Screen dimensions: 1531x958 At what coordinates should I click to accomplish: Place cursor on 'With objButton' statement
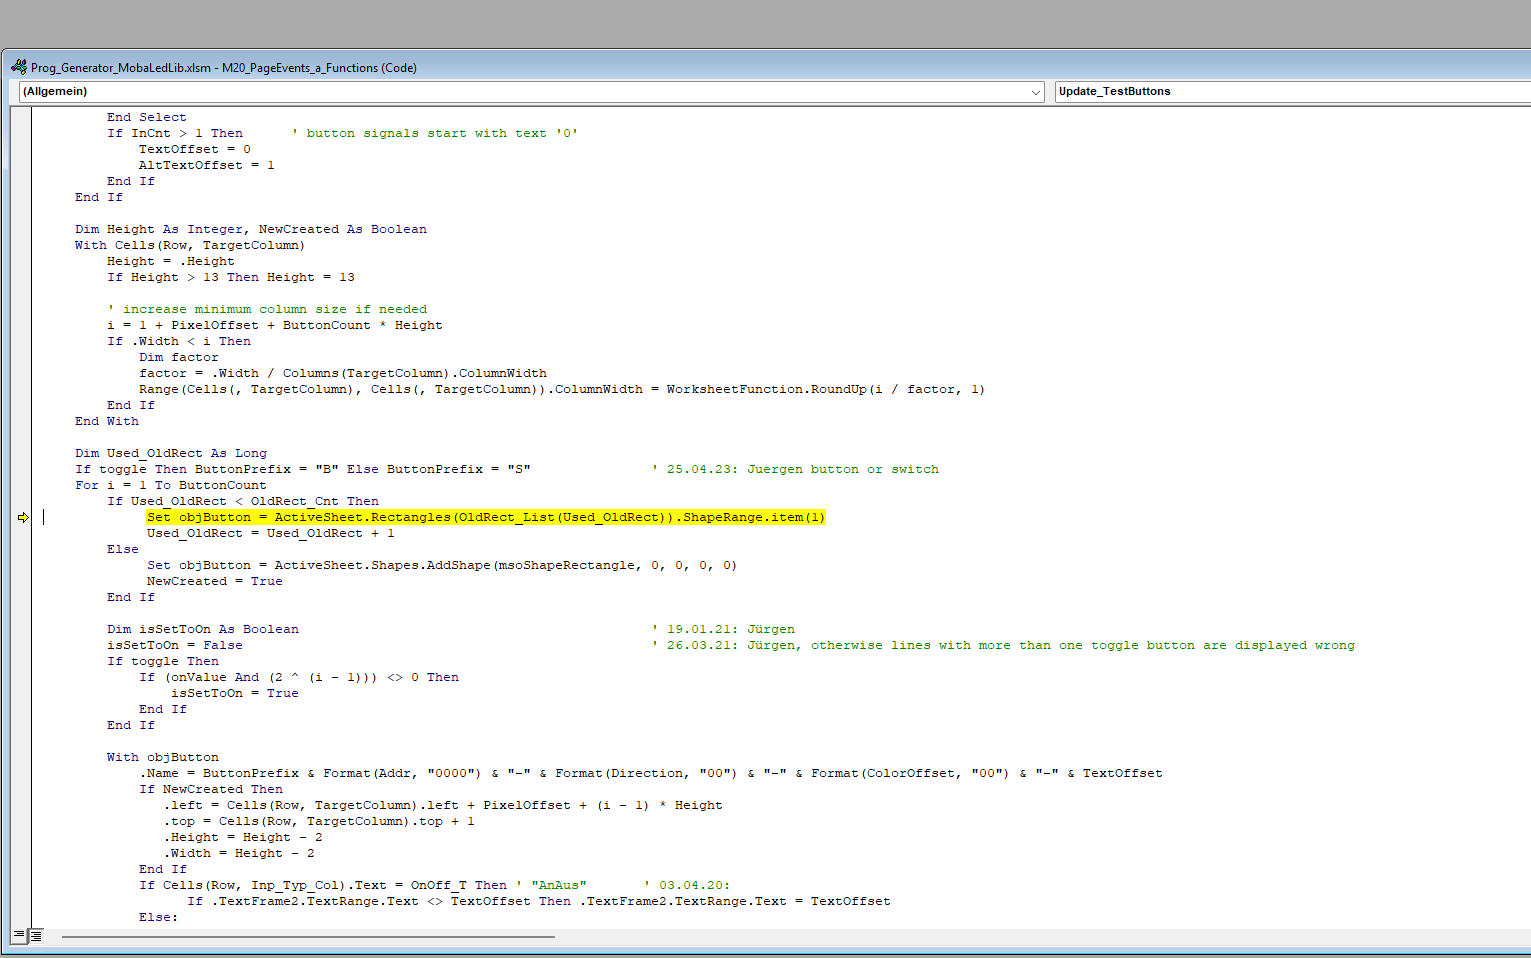162,757
